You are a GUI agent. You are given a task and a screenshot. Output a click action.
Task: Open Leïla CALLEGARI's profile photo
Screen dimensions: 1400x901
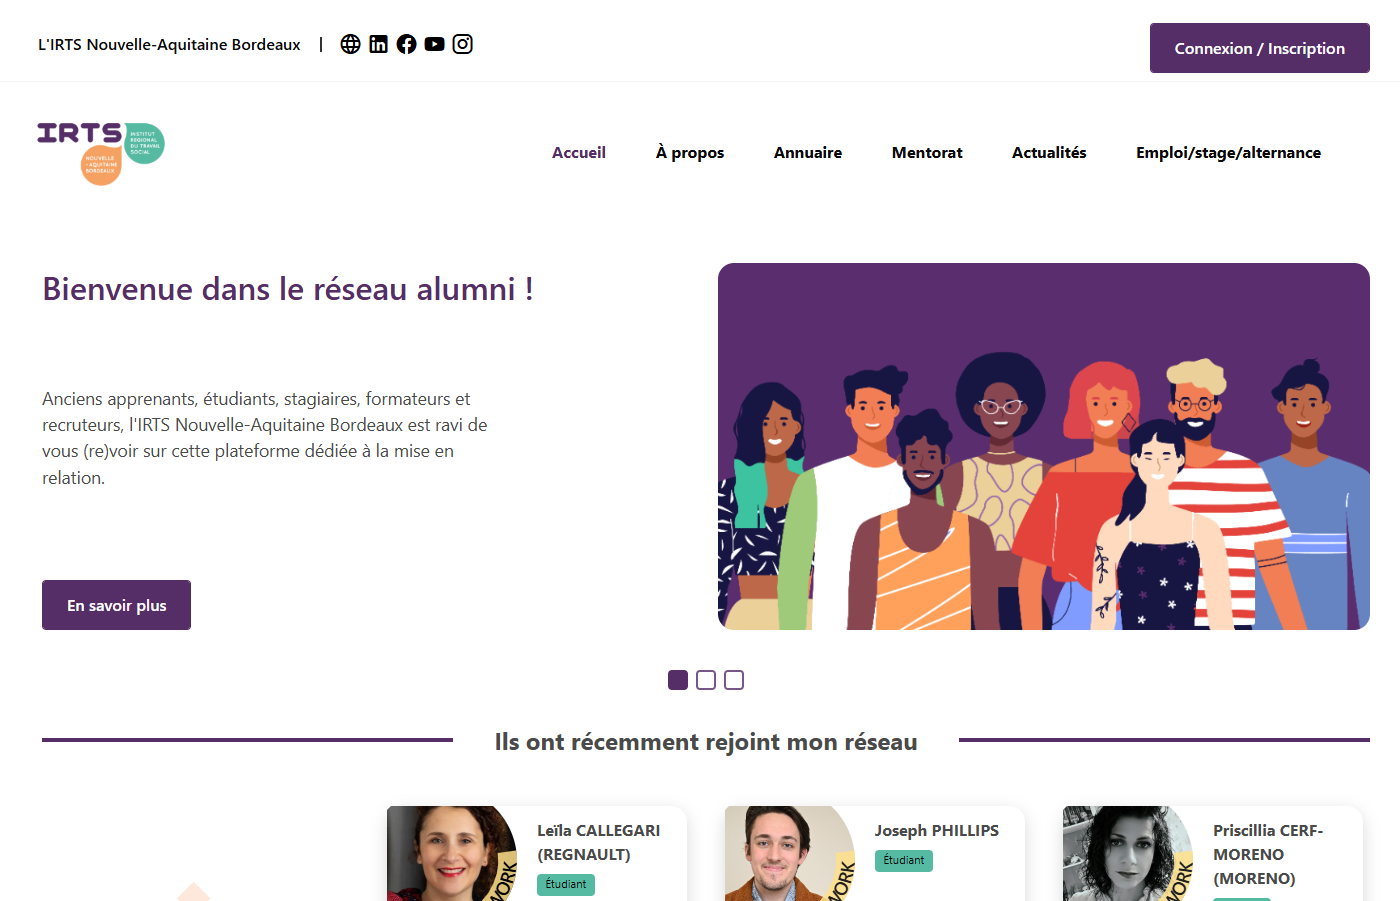click(x=452, y=854)
